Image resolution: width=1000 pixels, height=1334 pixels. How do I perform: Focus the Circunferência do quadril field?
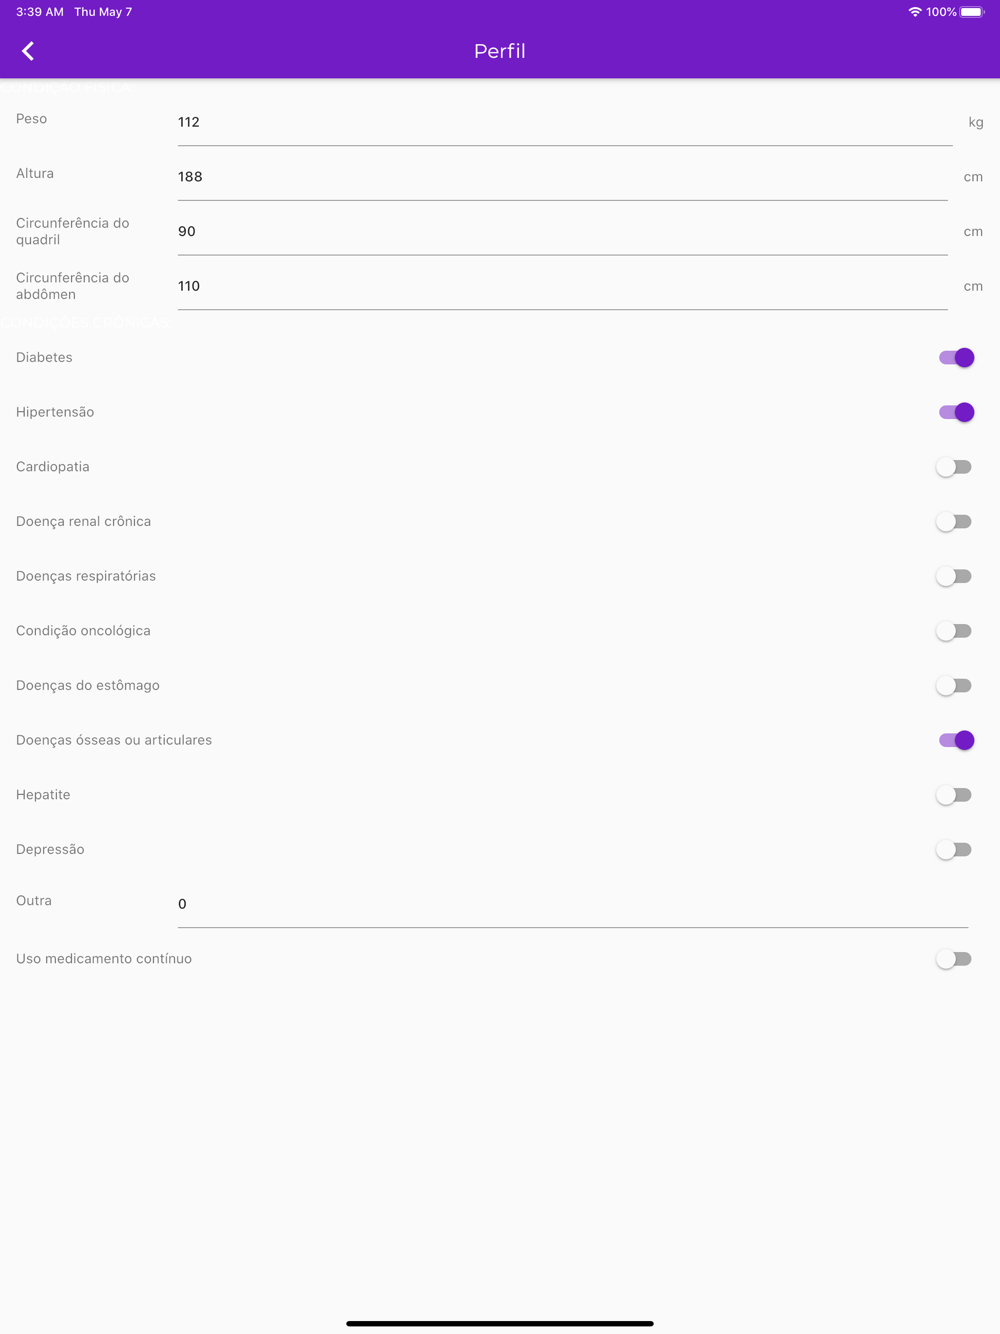[x=563, y=232]
